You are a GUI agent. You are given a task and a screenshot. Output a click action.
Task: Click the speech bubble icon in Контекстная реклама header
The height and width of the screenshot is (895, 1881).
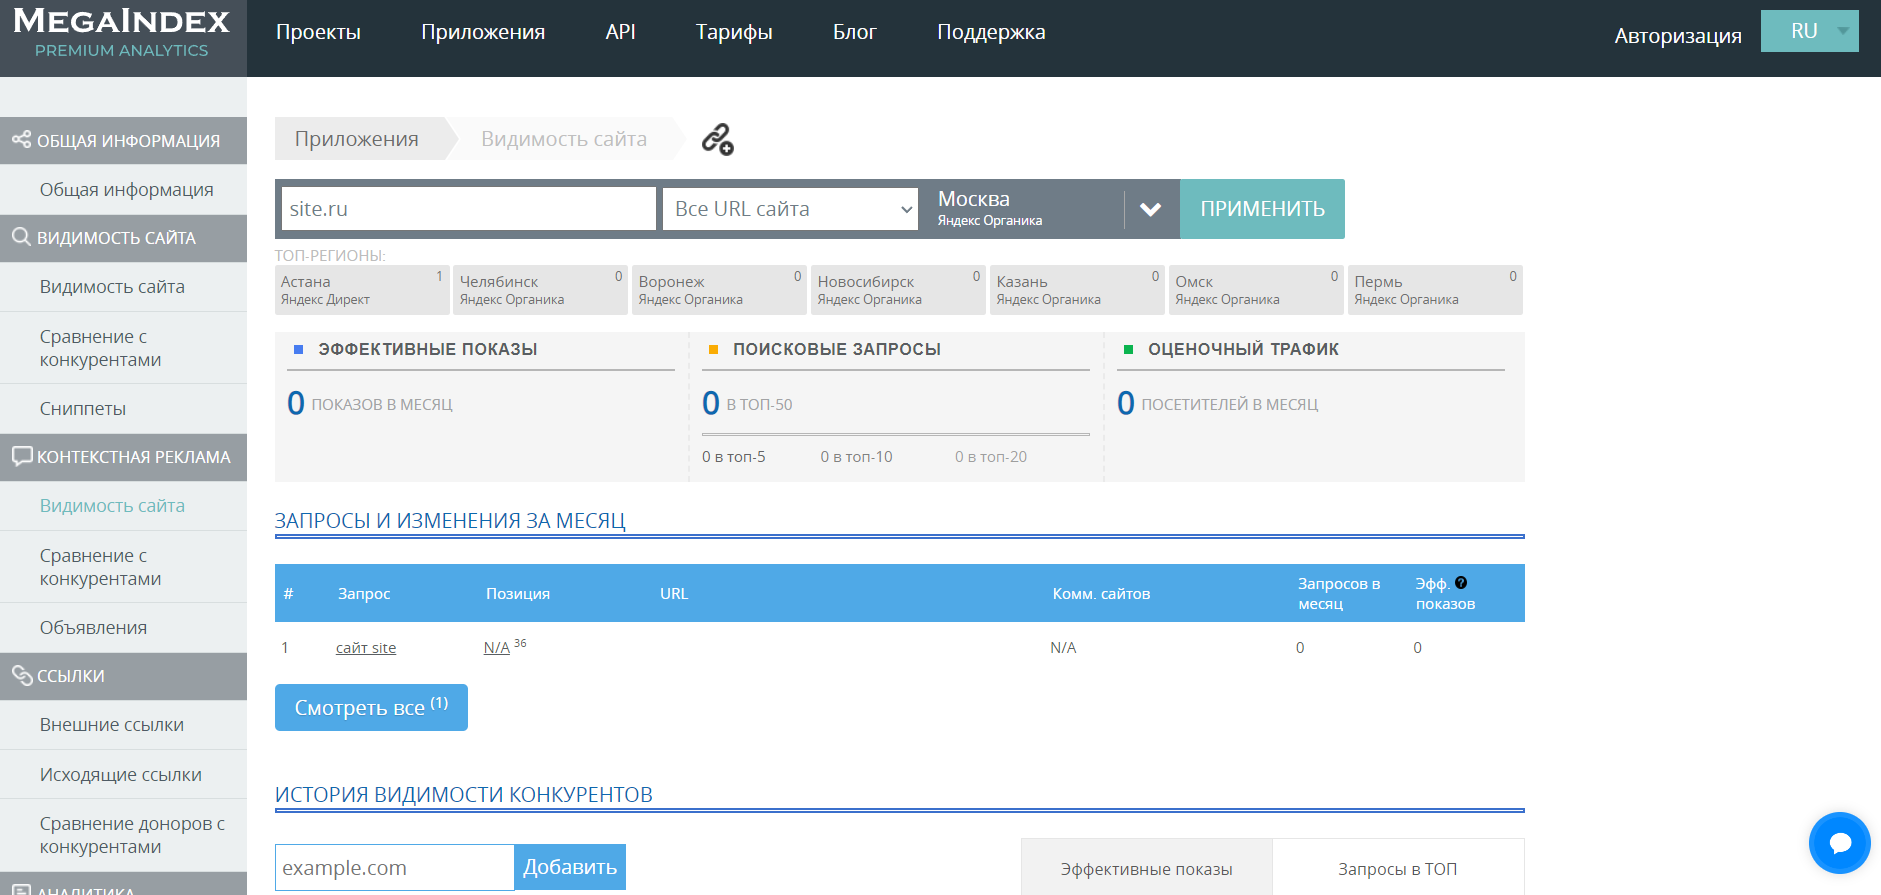(21, 456)
